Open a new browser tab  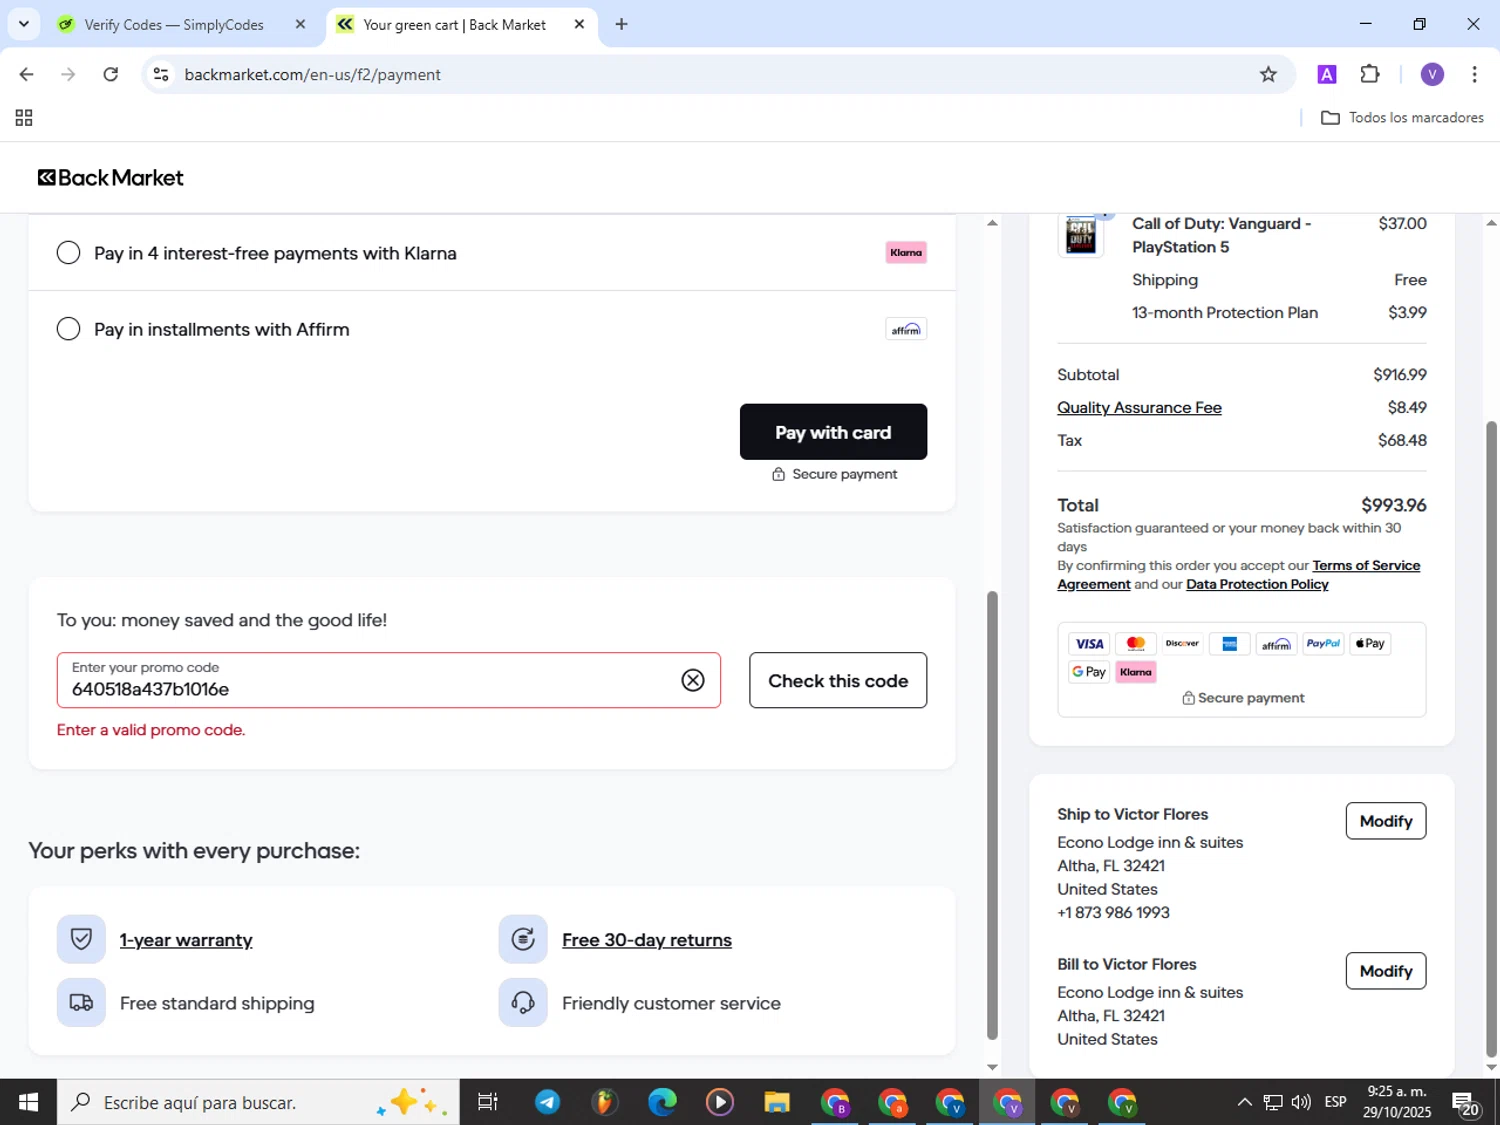point(621,24)
